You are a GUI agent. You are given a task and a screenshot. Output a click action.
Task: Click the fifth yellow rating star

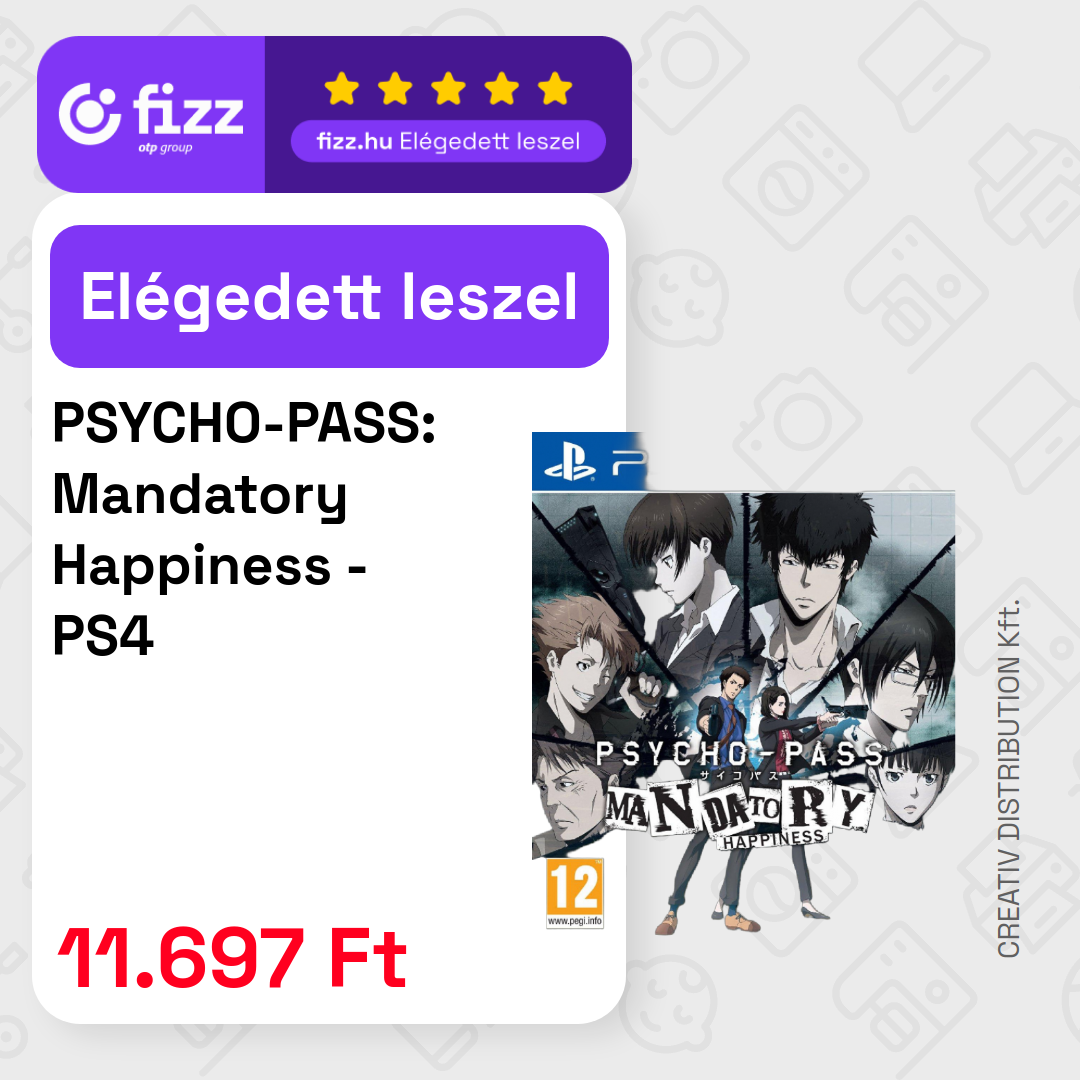point(555,88)
